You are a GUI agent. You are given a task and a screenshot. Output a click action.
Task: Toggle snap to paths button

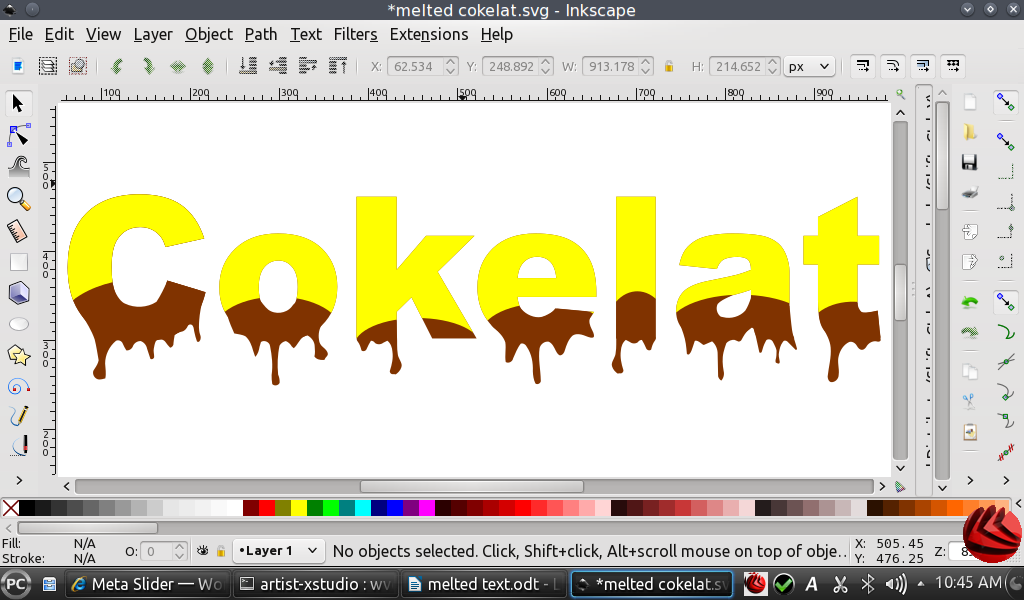[x=1006, y=332]
